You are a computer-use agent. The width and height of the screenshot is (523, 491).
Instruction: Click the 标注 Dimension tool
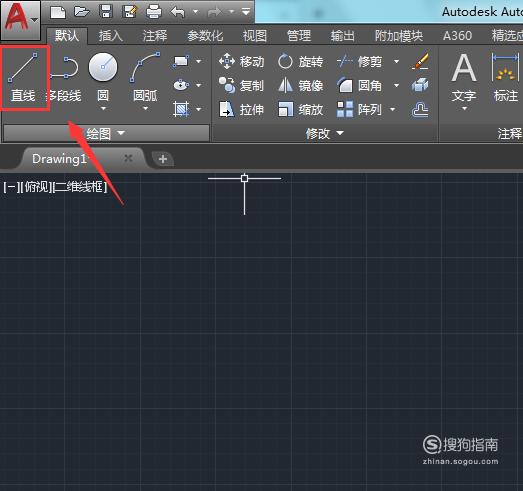coord(506,78)
